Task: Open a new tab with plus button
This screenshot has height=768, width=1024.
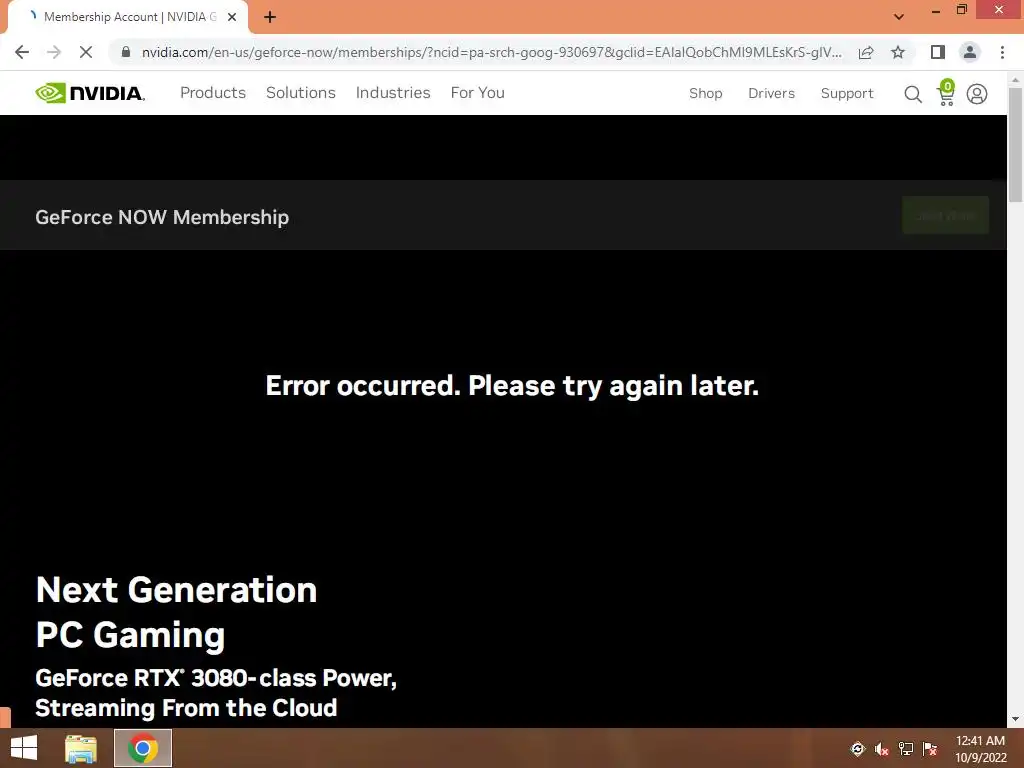Action: coord(270,18)
